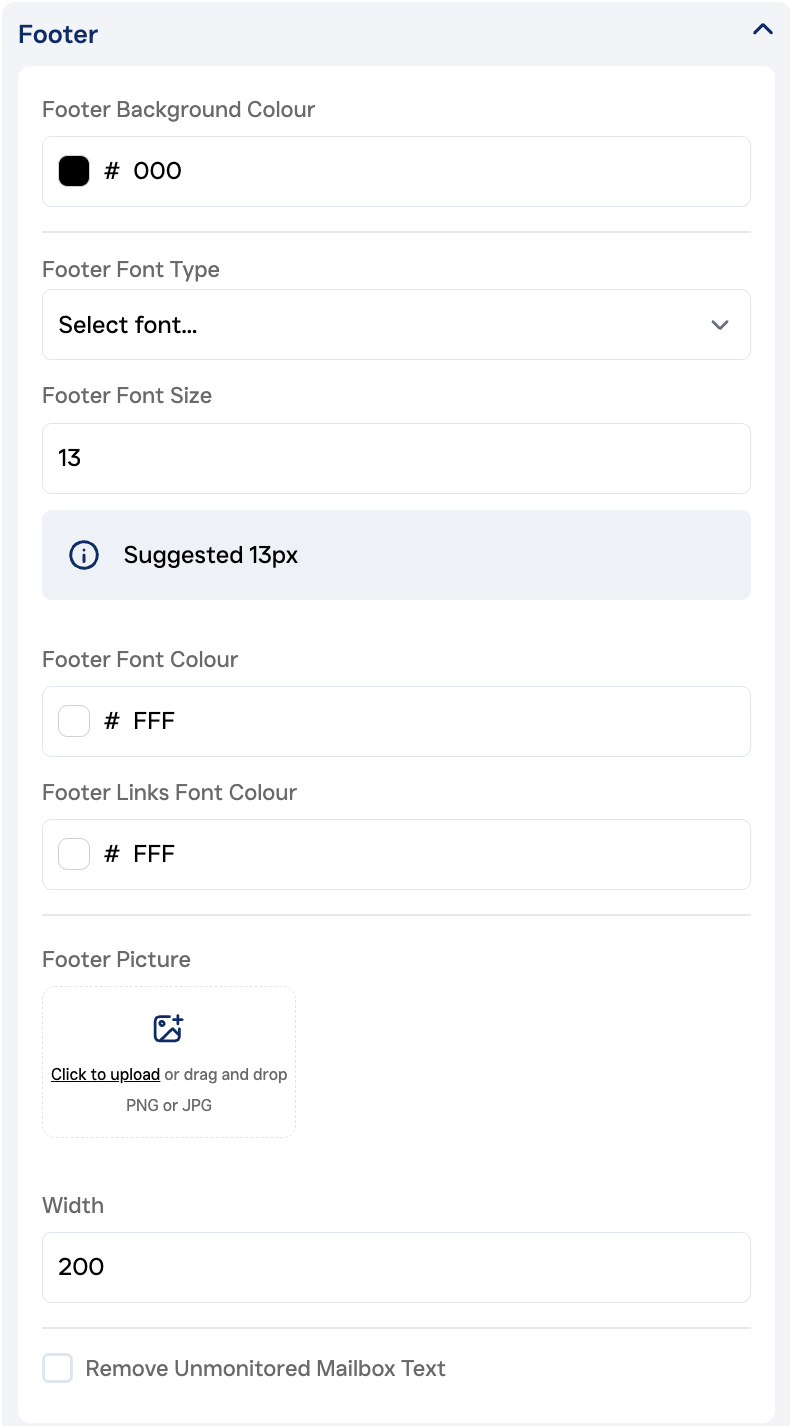Click the image upload icon in Footer Picture
This screenshot has height=1426, width=790.
pyautogui.click(x=168, y=1028)
